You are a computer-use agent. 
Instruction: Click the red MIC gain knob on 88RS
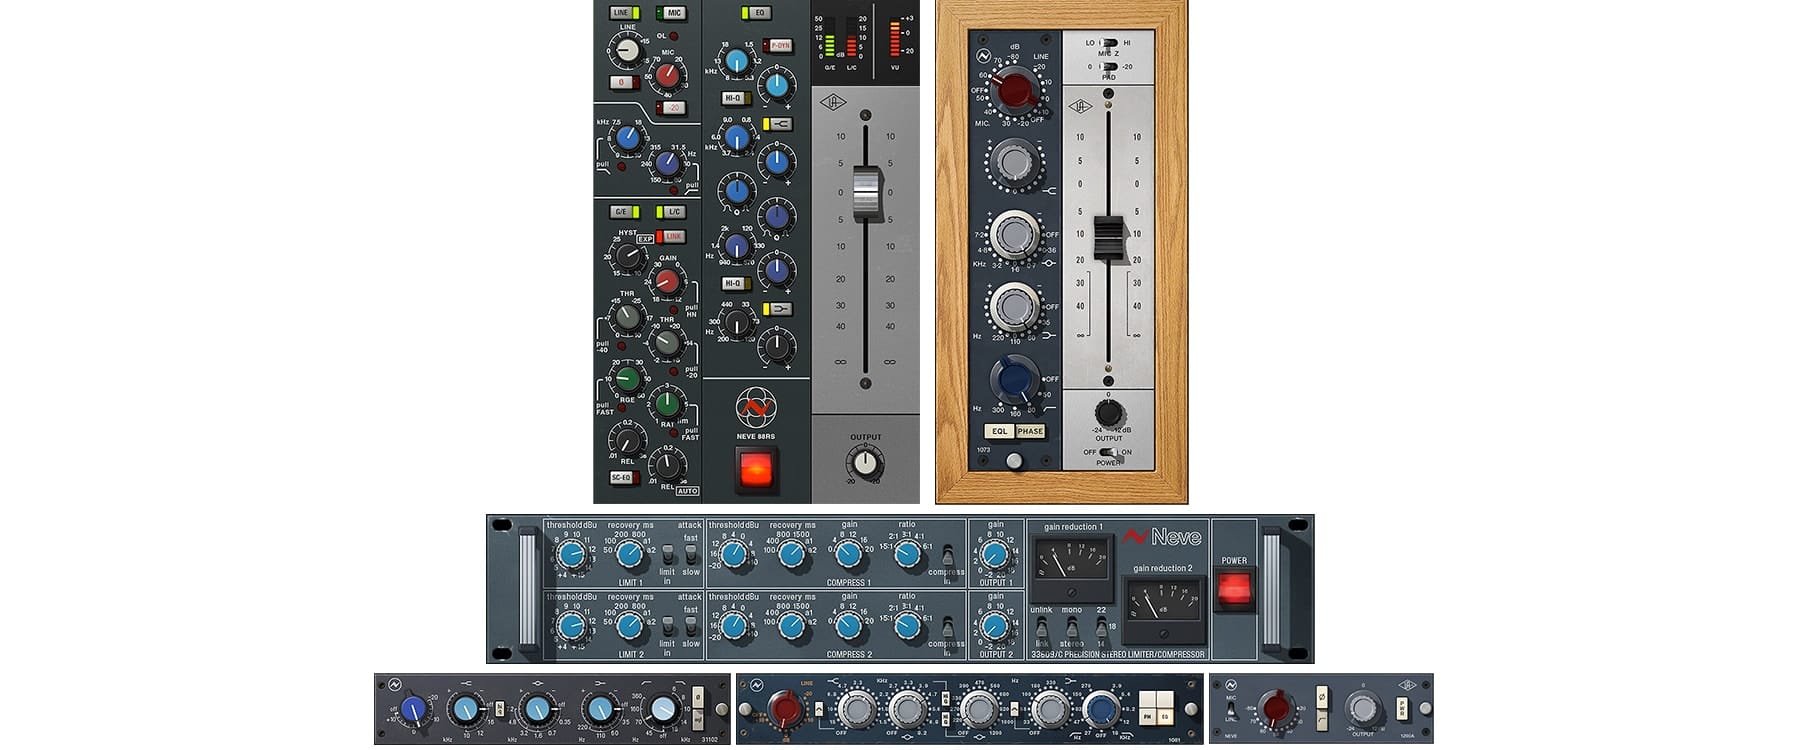click(667, 75)
